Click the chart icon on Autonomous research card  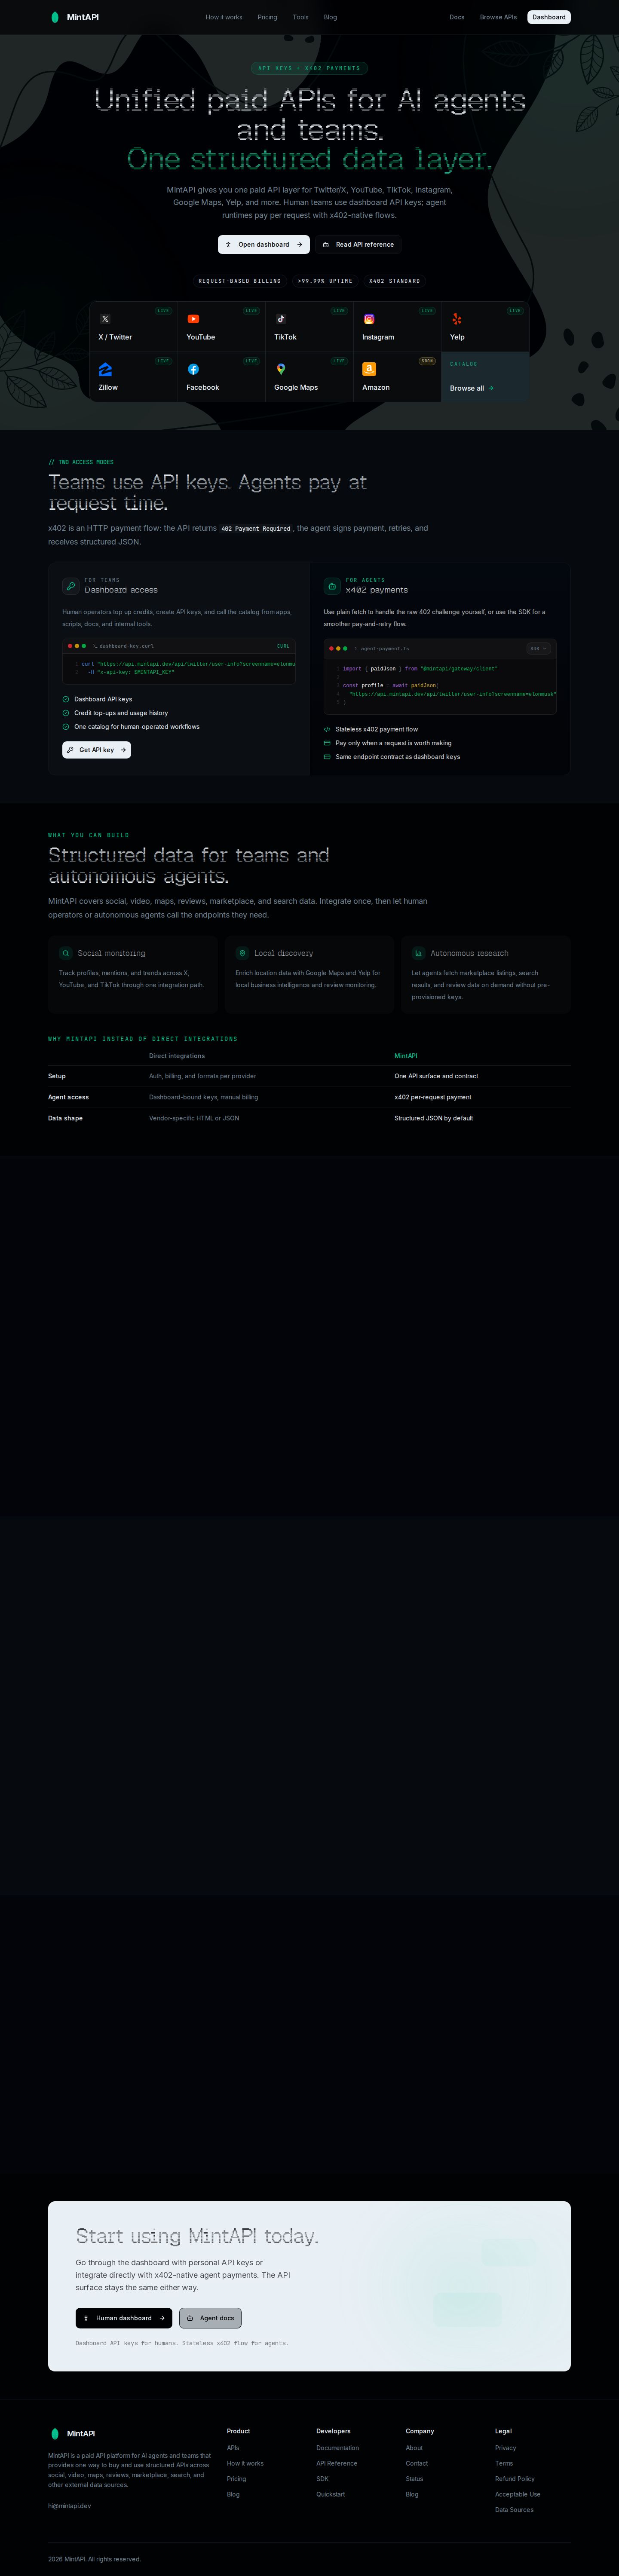tap(419, 953)
